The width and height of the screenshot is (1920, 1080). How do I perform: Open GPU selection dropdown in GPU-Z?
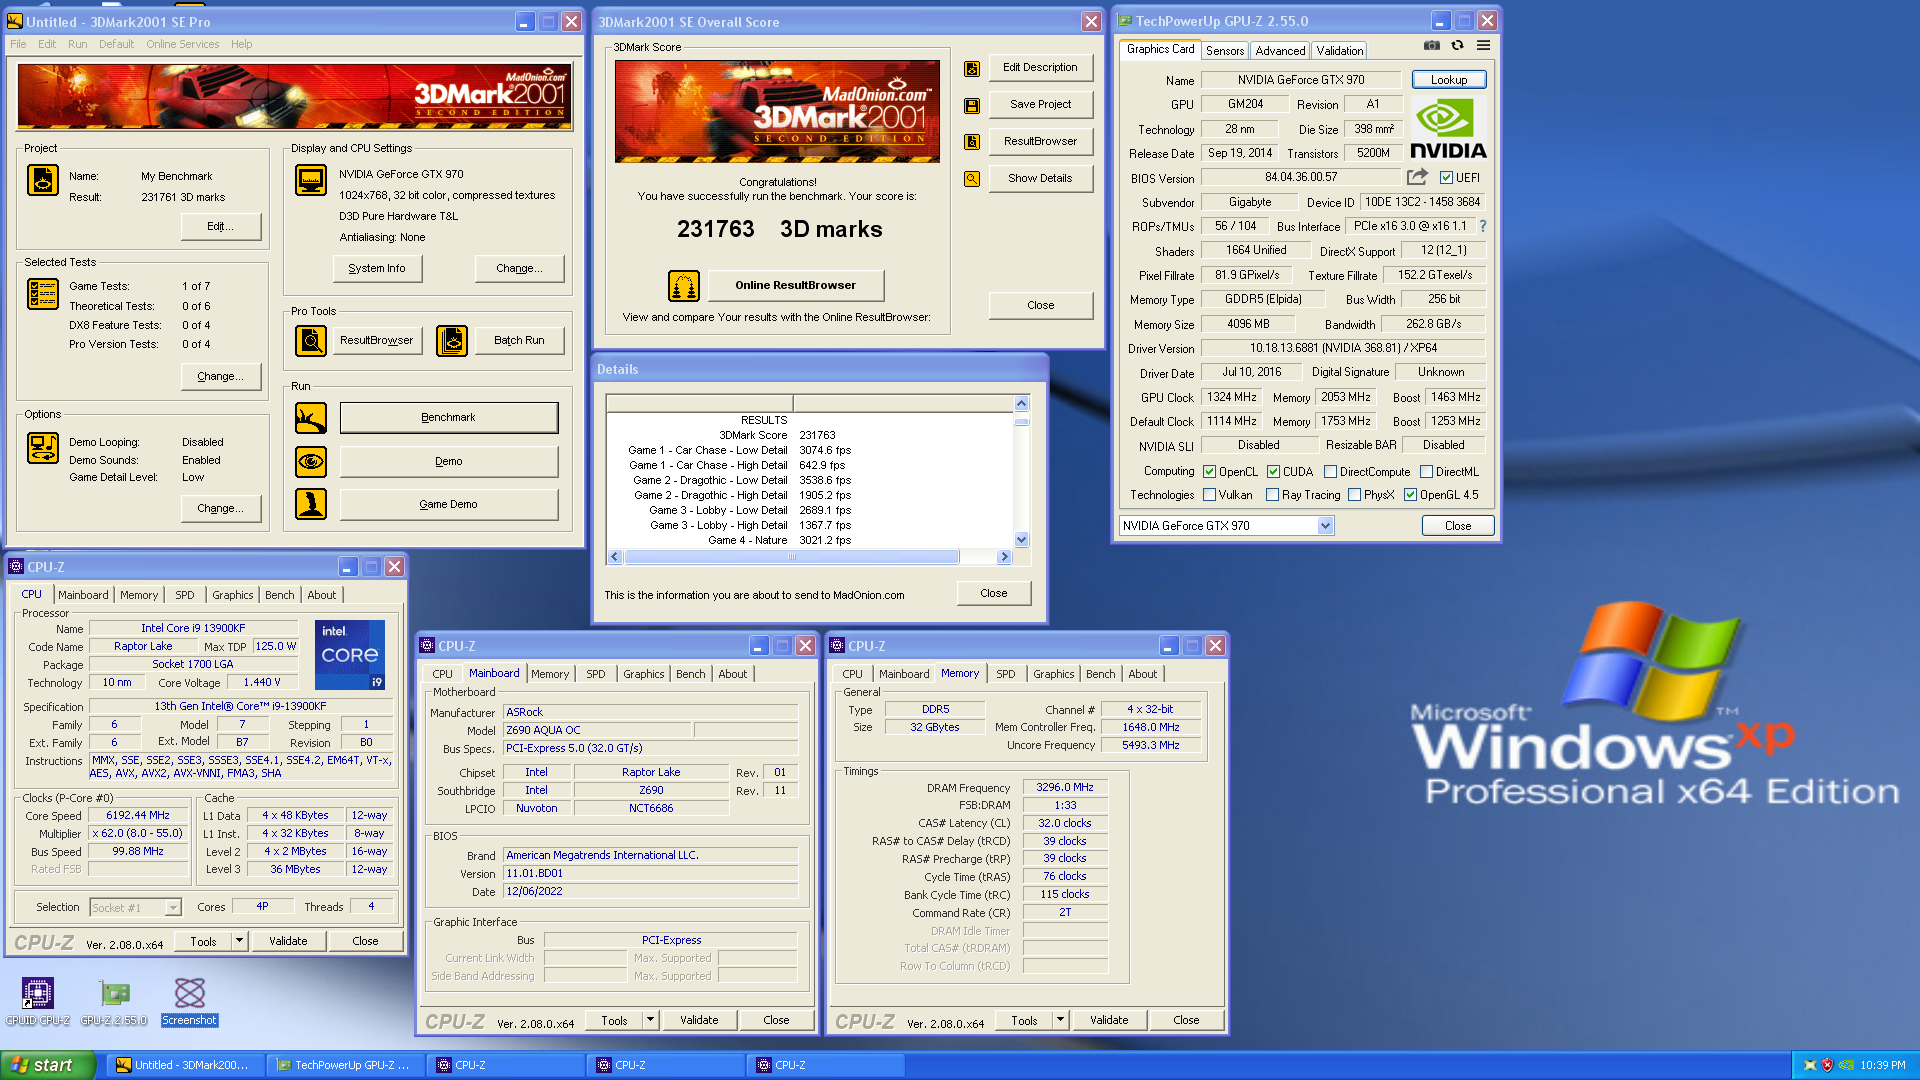1326,526
